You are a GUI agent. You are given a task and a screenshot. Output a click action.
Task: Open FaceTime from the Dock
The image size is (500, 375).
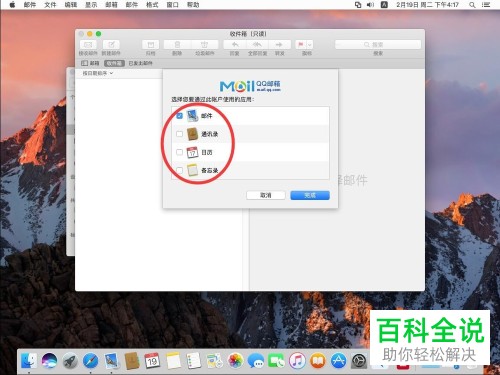click(x=277, y=361)
